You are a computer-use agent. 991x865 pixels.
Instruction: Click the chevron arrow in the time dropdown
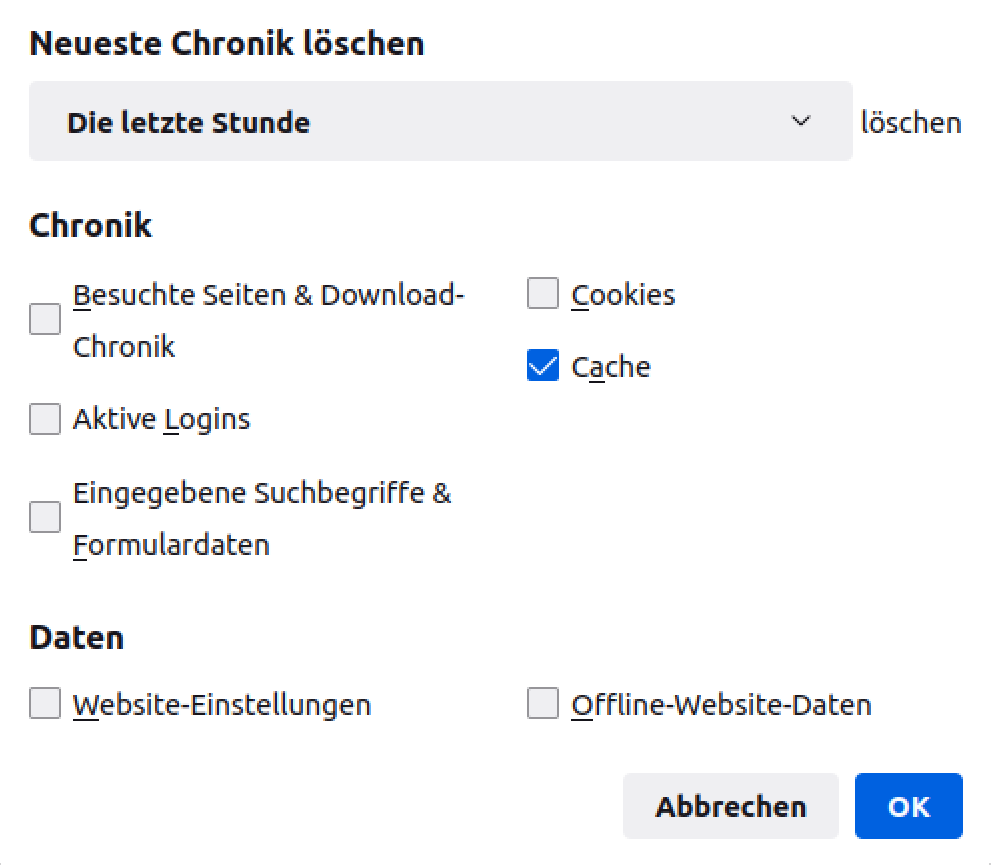pyautogui.click(x=800, y=122)
